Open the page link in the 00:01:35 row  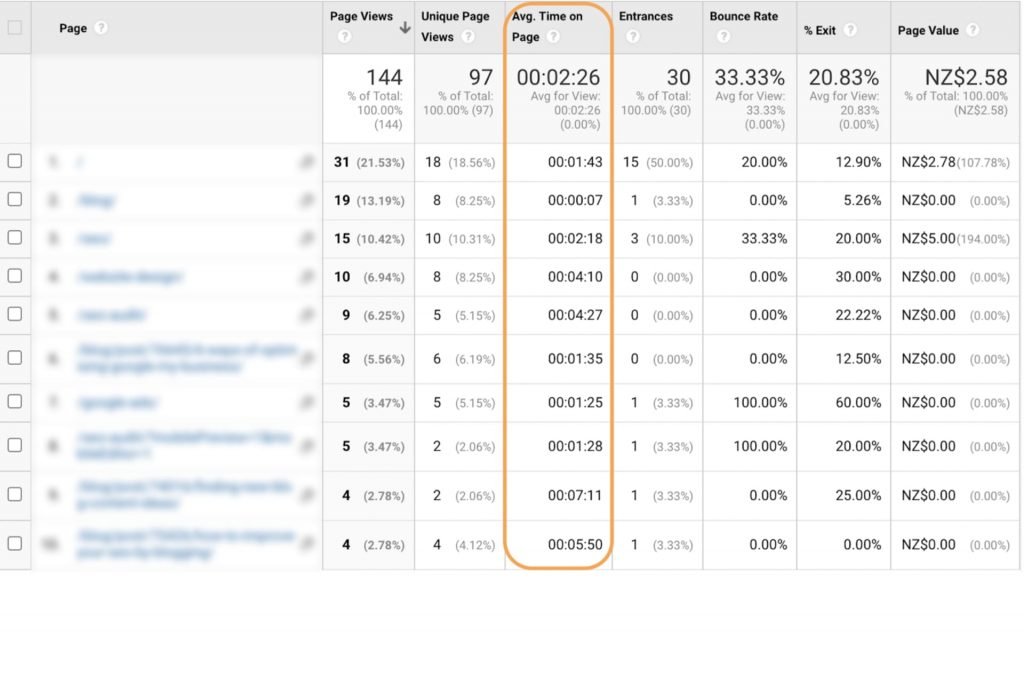pos(187,358)
